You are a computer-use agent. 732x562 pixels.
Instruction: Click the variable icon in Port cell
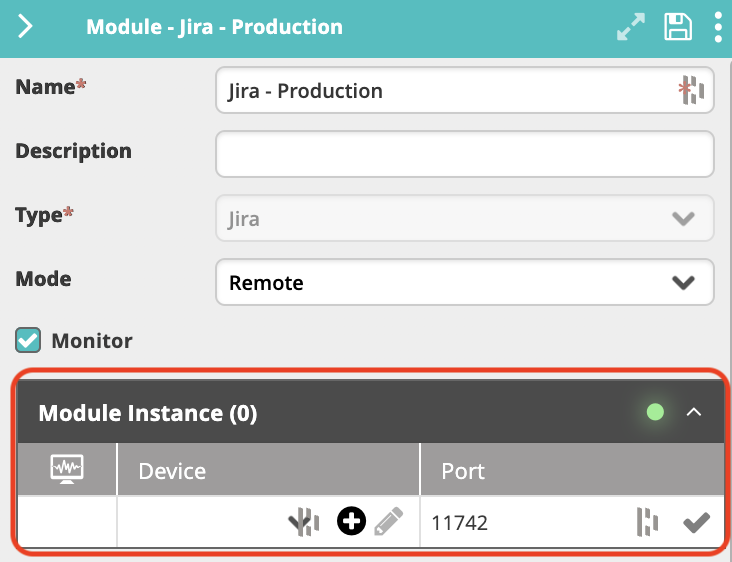pos(648,522)
